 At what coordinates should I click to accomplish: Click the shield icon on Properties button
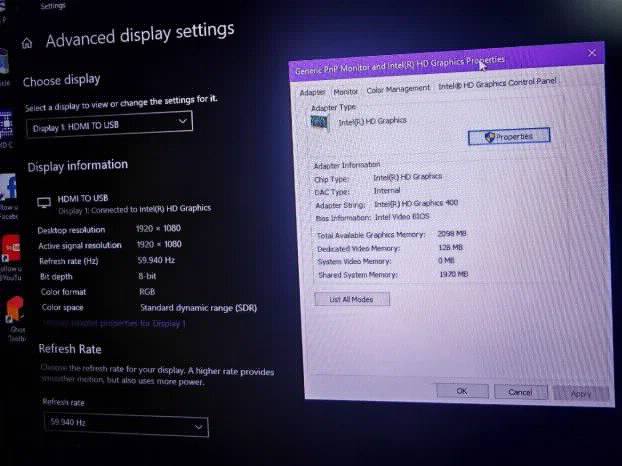(490, 137)
